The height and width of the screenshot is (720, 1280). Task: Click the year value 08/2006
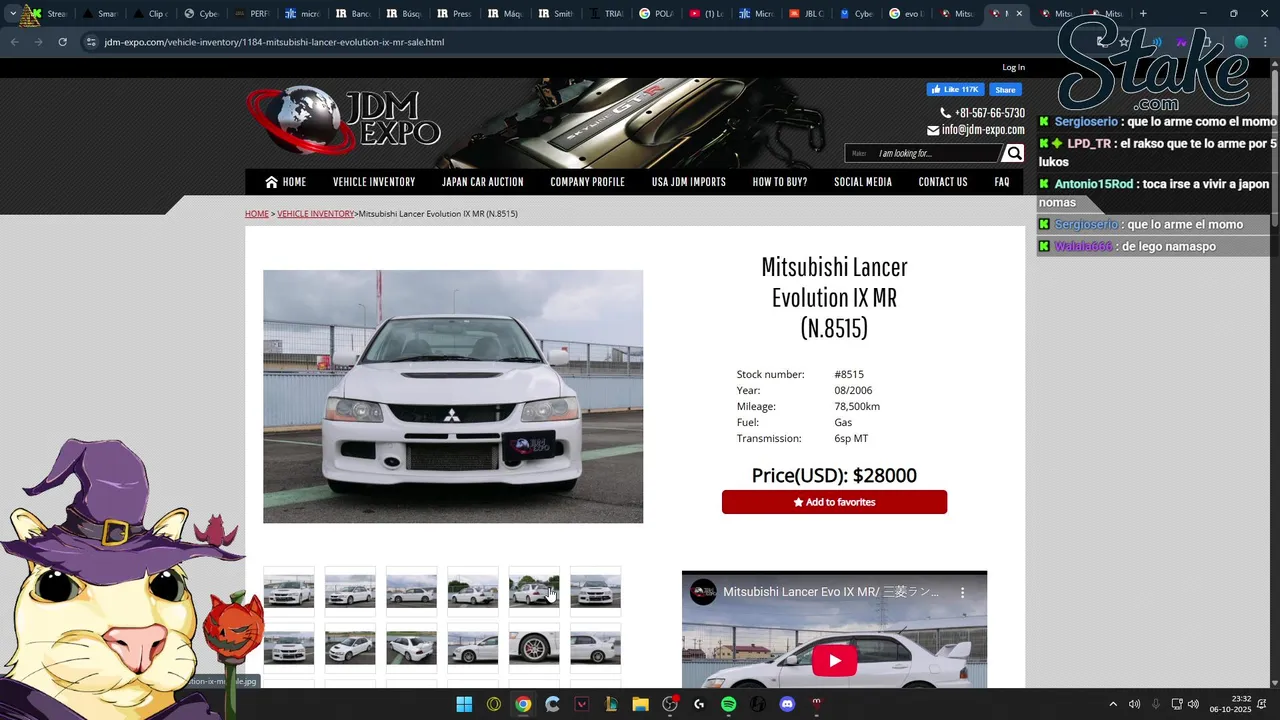853,390
